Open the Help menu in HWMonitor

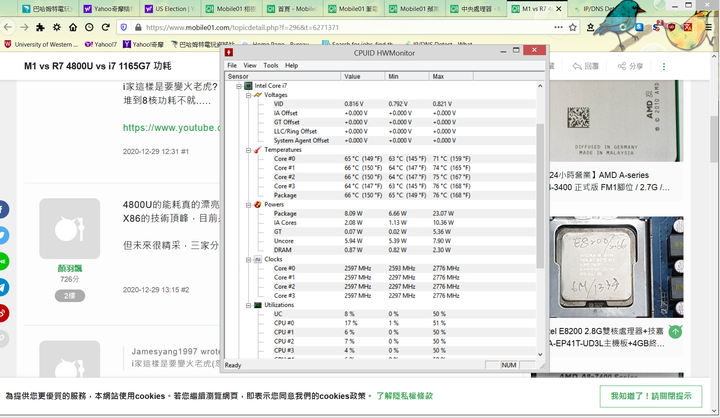point(291,66)
